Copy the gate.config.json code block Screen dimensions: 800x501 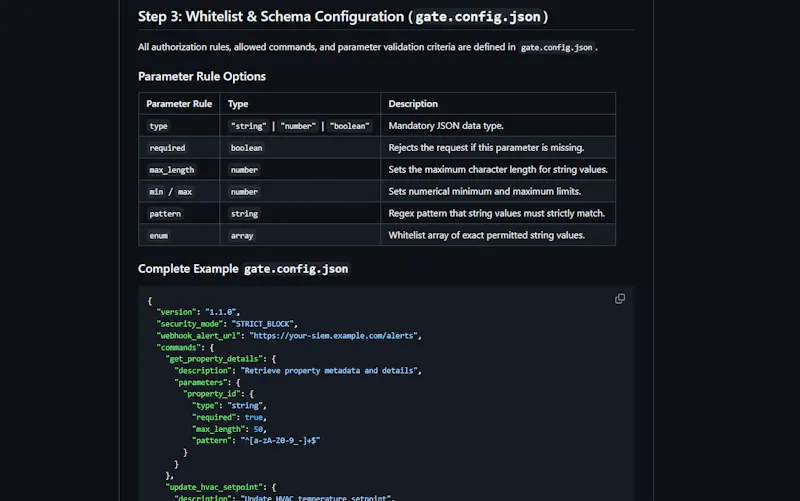pos(619,299)
